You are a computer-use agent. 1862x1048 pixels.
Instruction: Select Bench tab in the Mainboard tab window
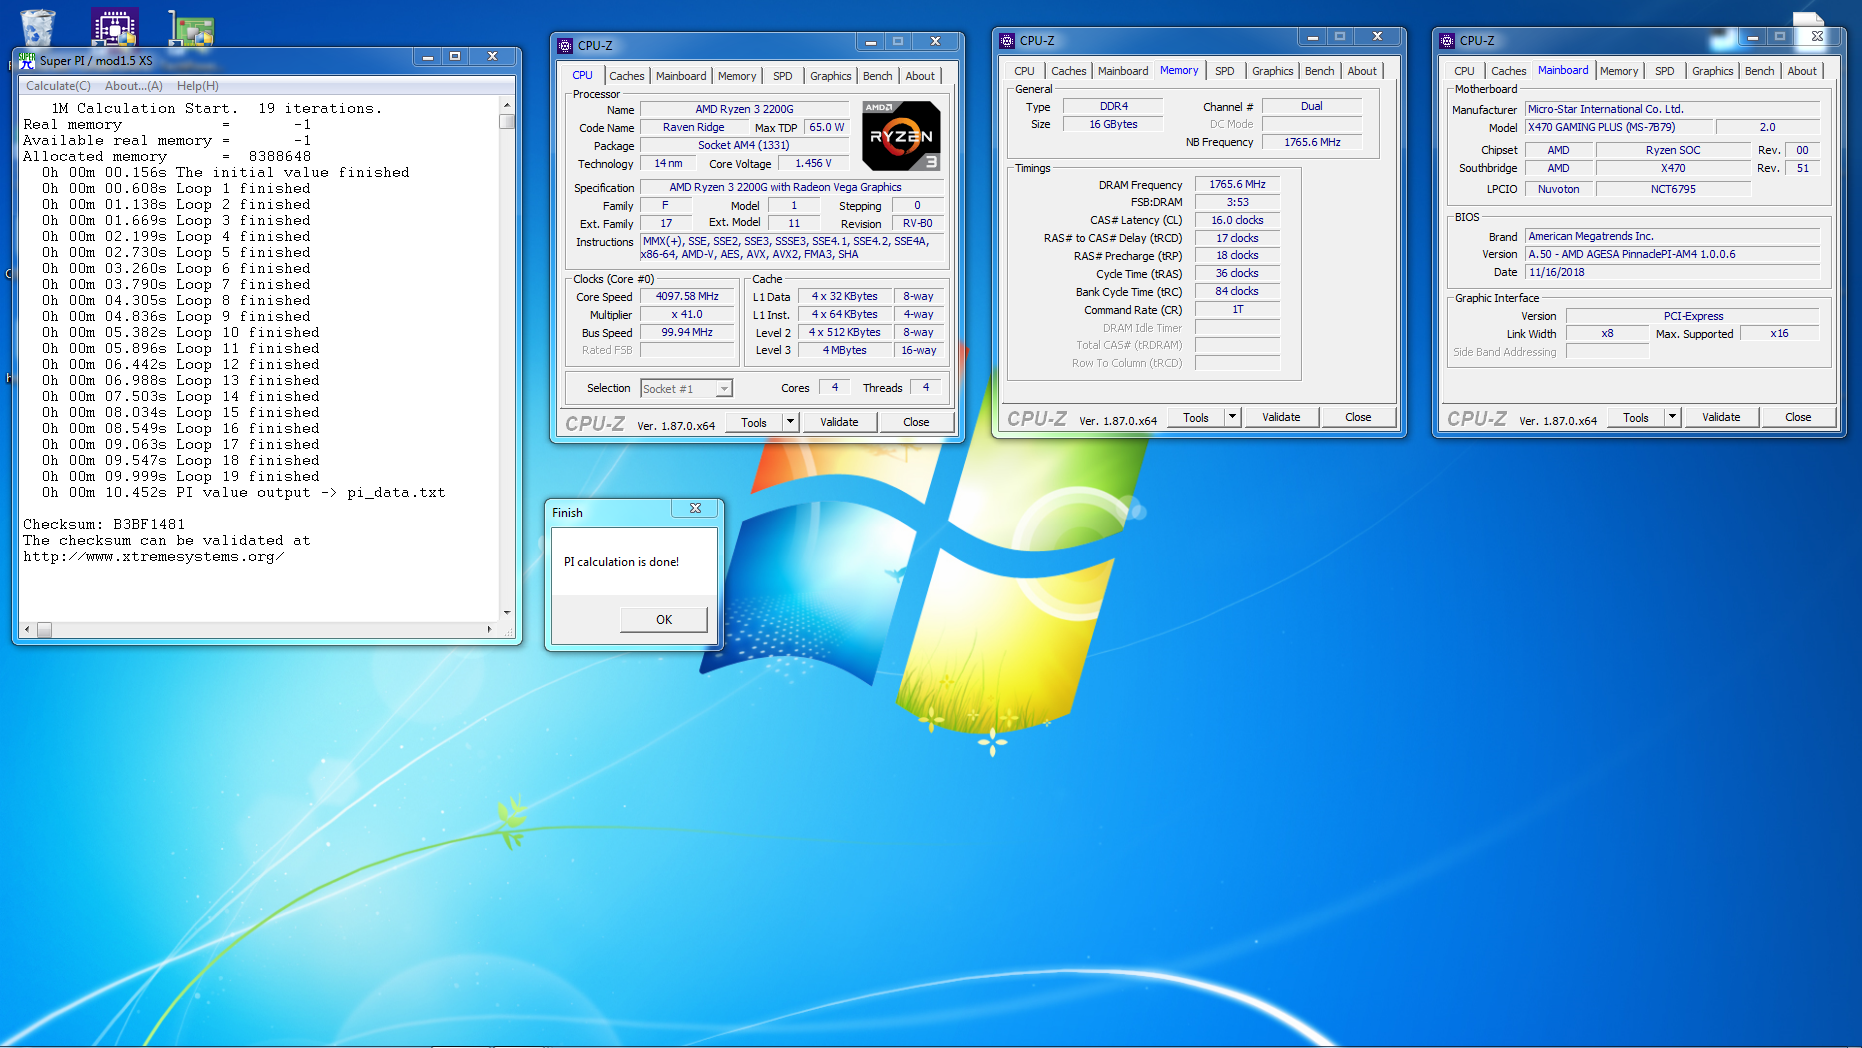[1760, 71]
